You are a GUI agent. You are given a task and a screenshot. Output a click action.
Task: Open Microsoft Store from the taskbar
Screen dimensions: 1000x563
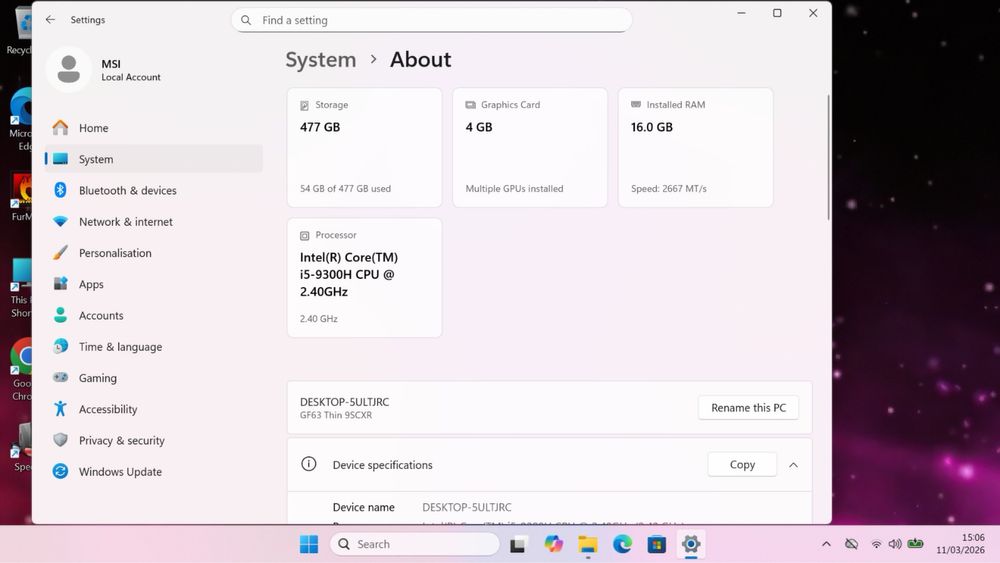tap(657, 544)
